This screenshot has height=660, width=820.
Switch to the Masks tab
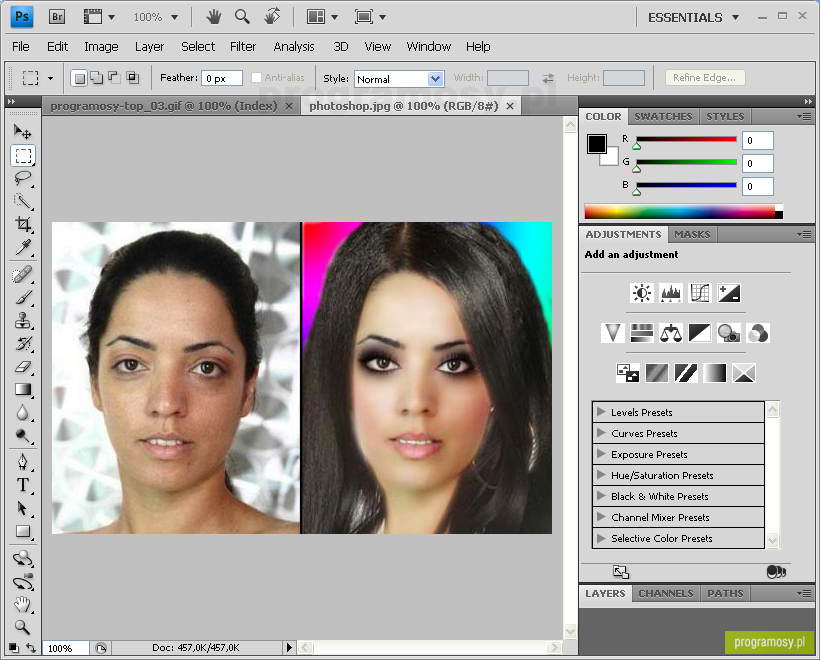tap(692, 234)
